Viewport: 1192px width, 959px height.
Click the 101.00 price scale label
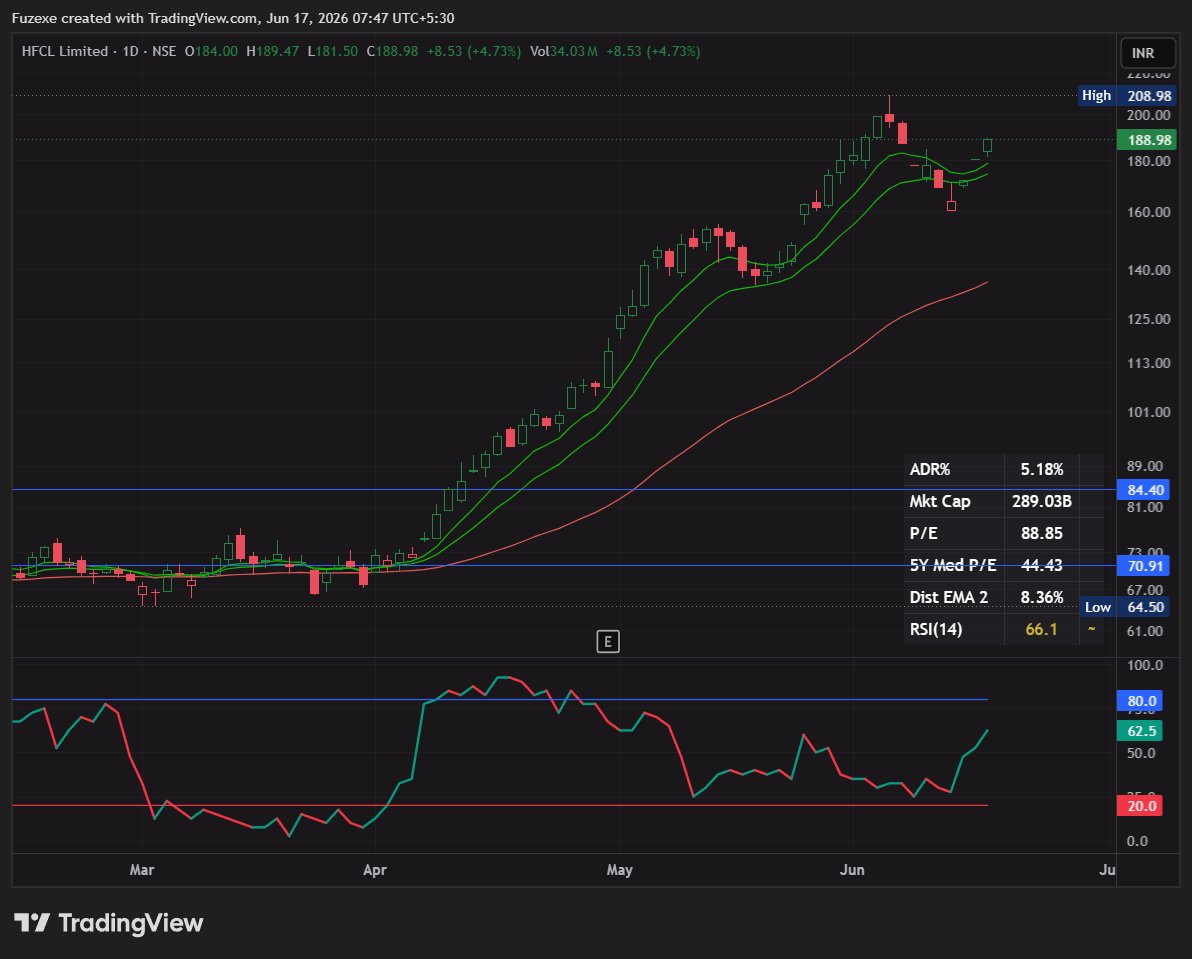click(x=1149, y=413)
